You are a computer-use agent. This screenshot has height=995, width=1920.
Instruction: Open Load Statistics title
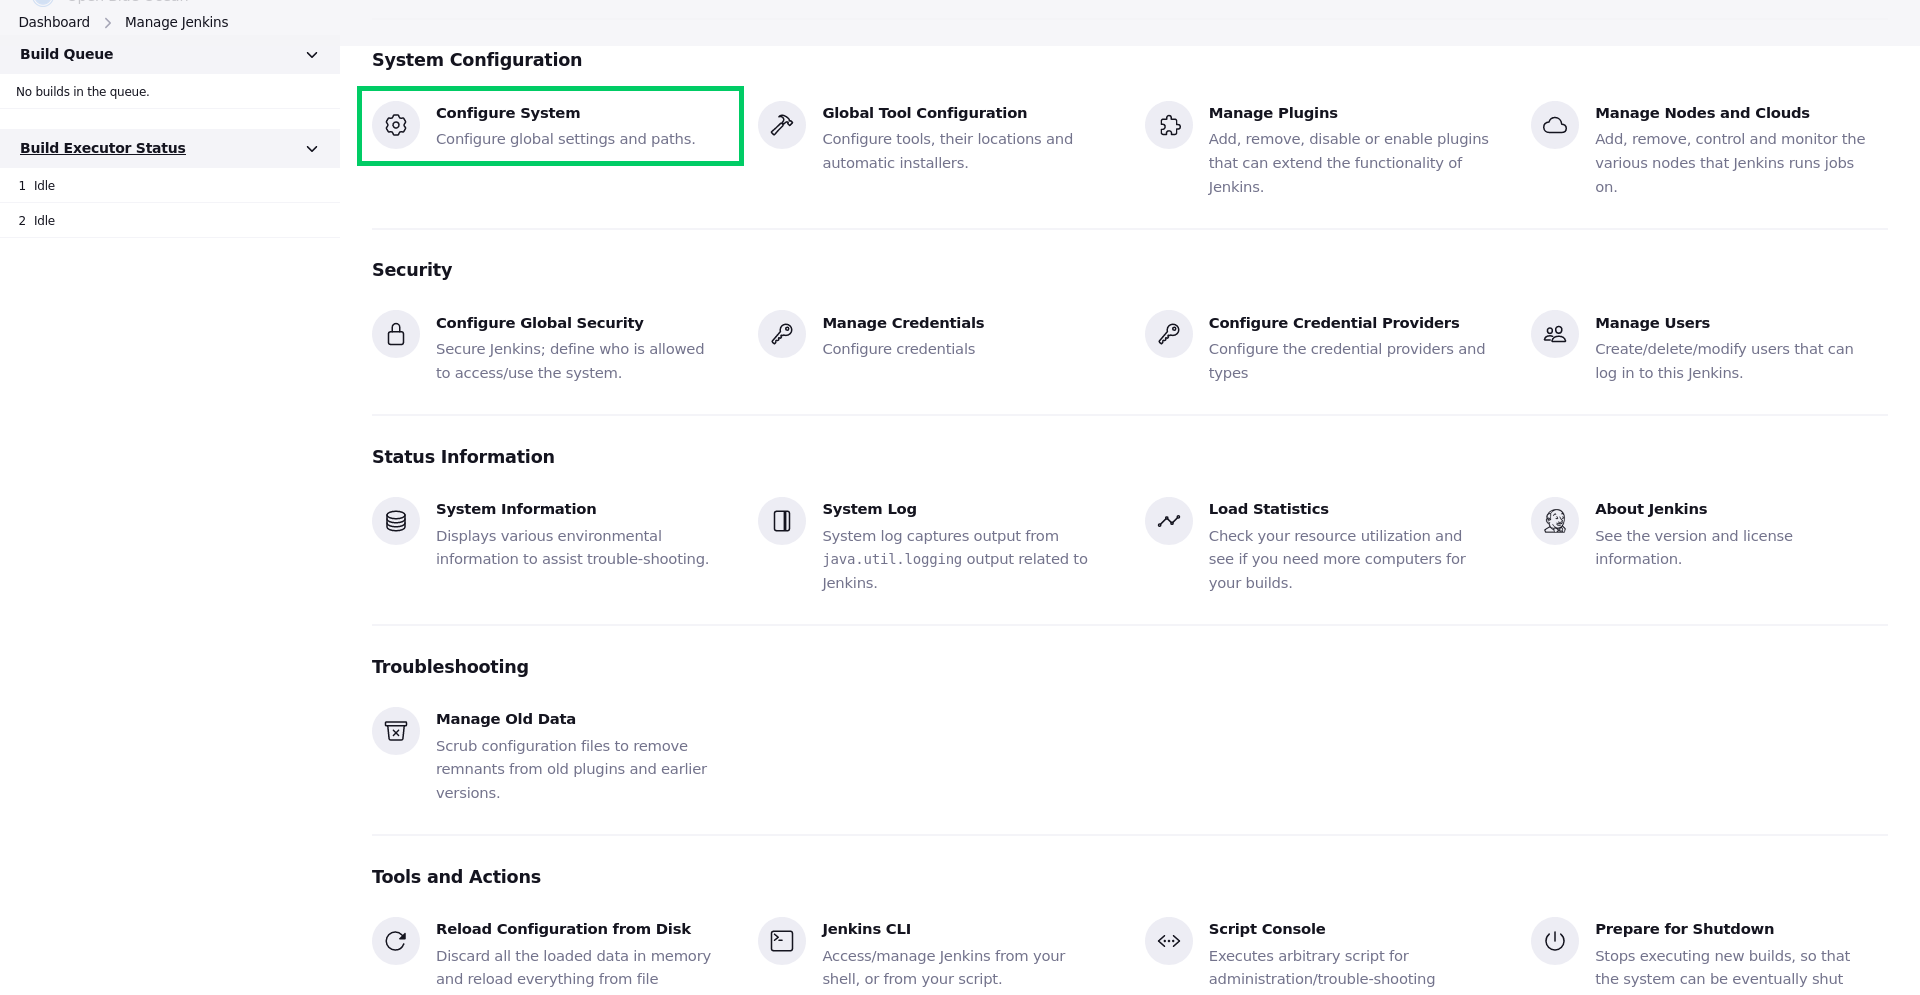(x=1268, y=509)
